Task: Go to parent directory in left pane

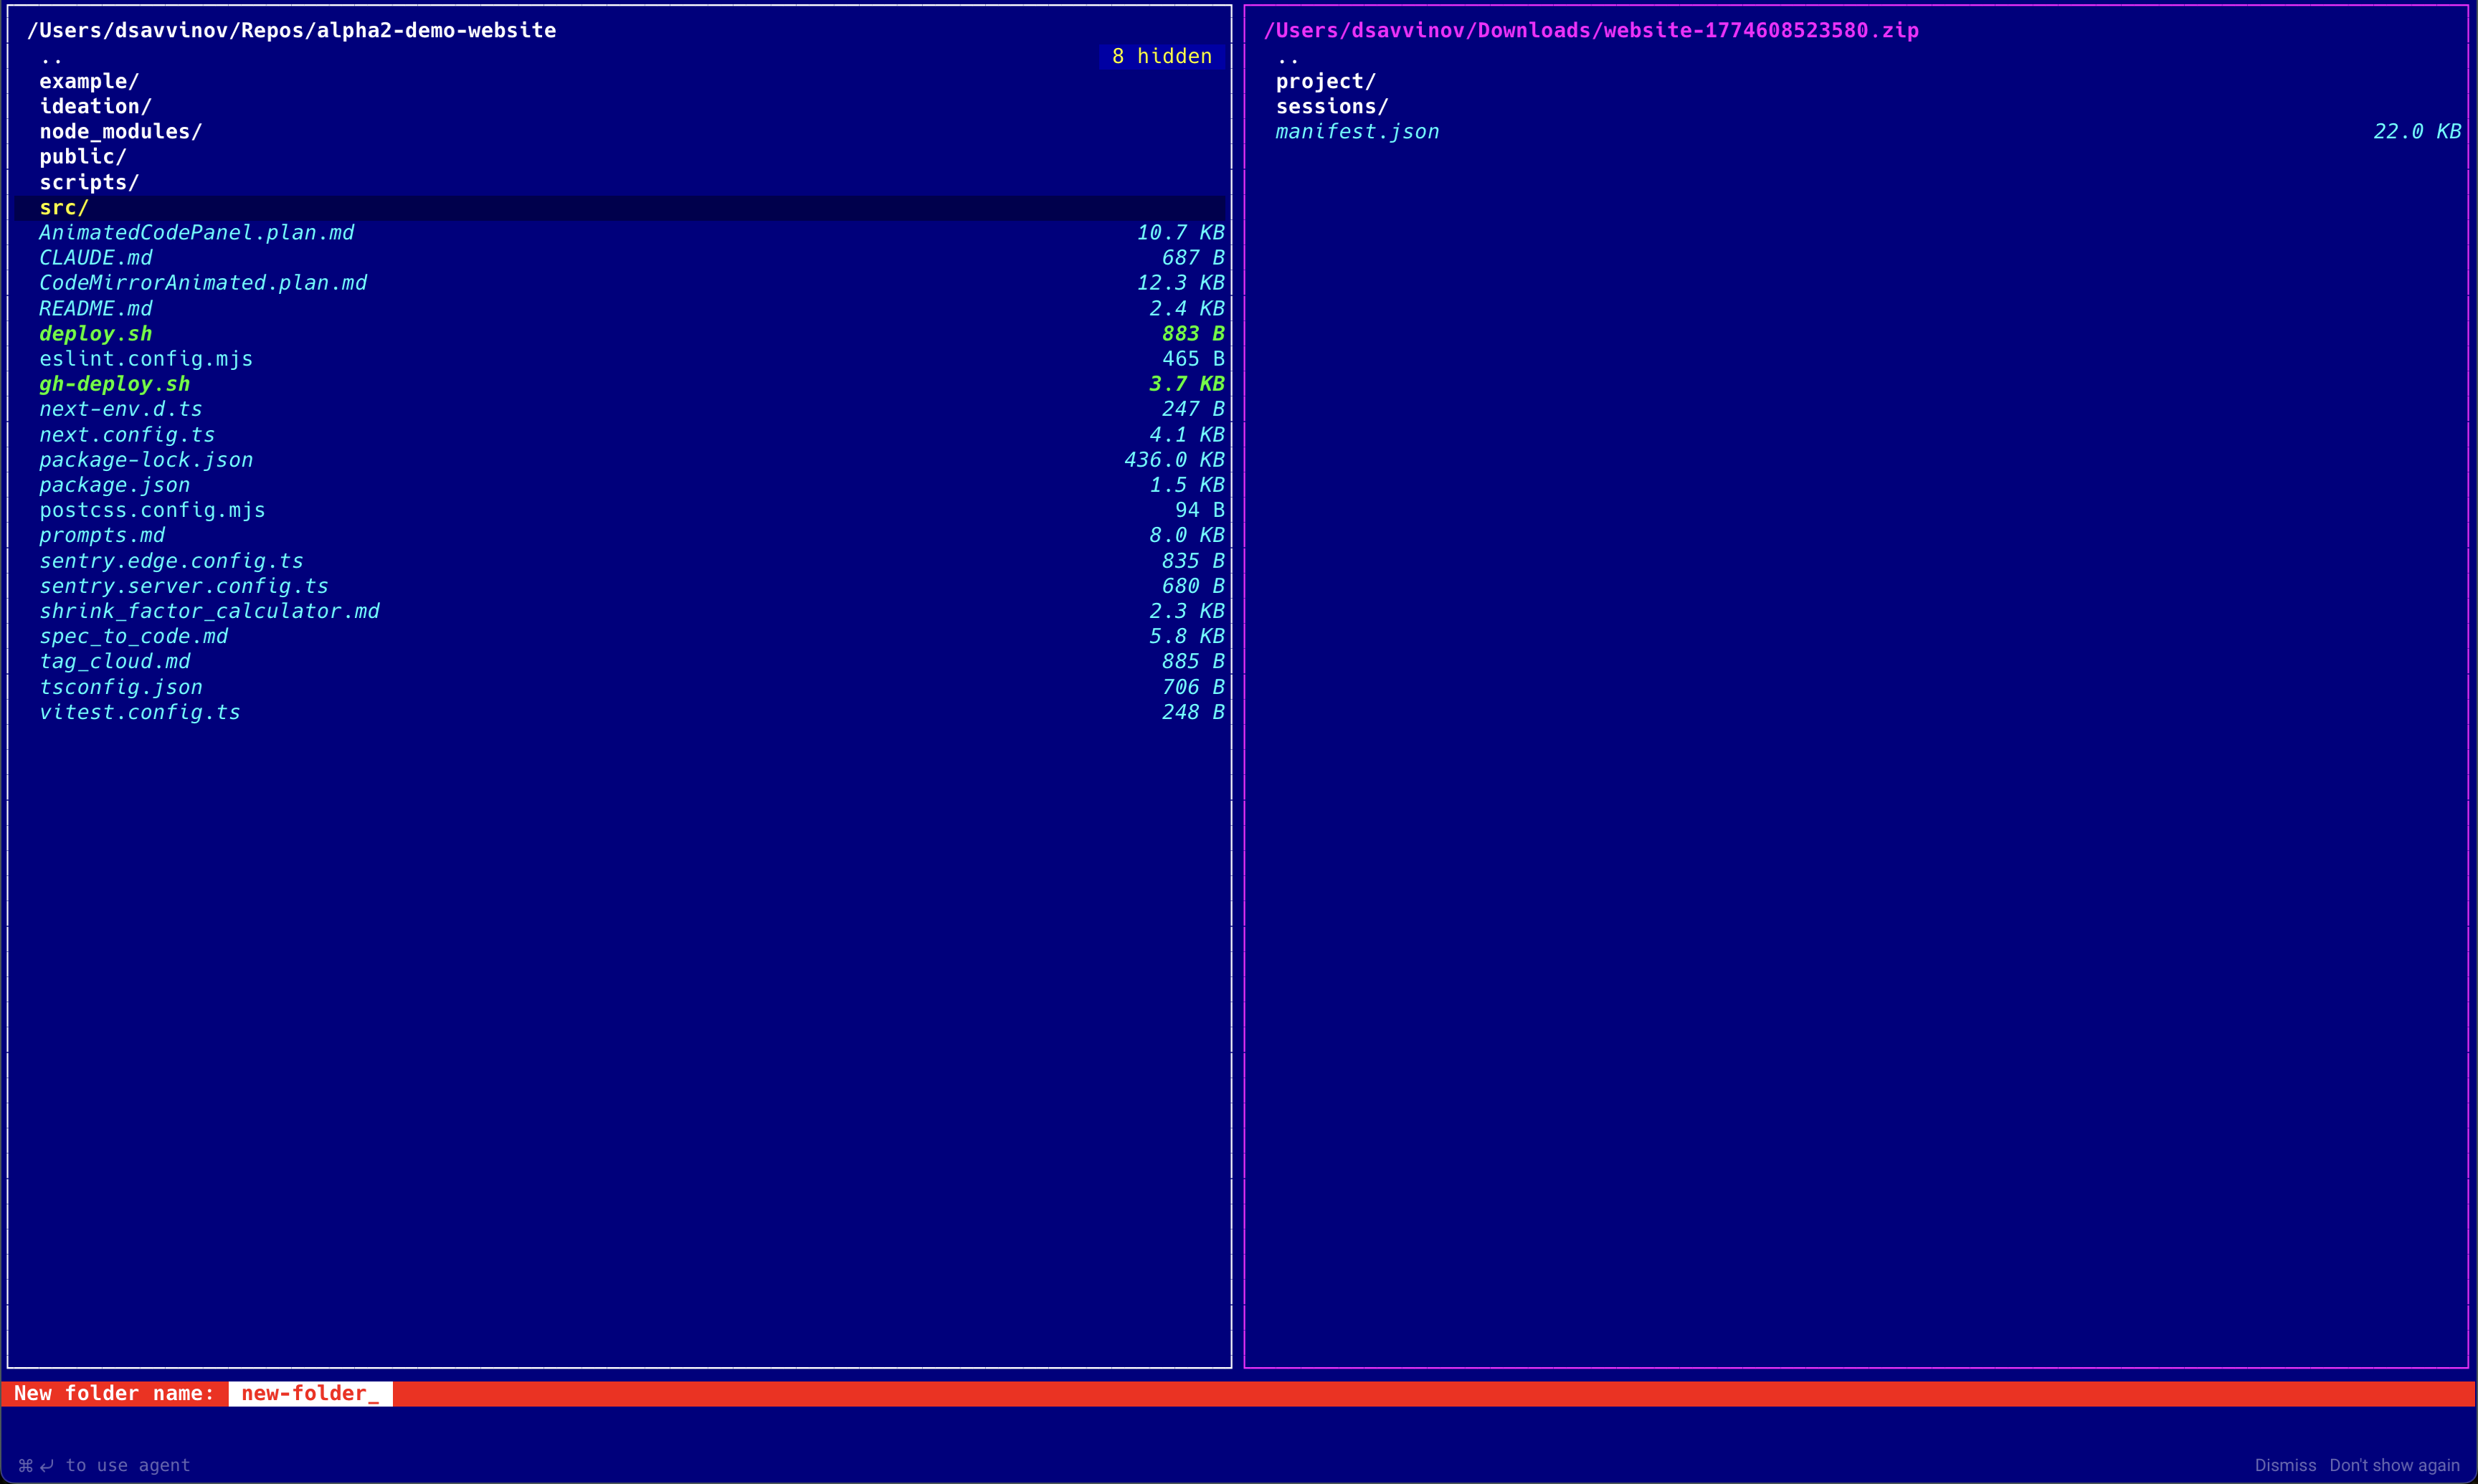Action: click(51, 57)
